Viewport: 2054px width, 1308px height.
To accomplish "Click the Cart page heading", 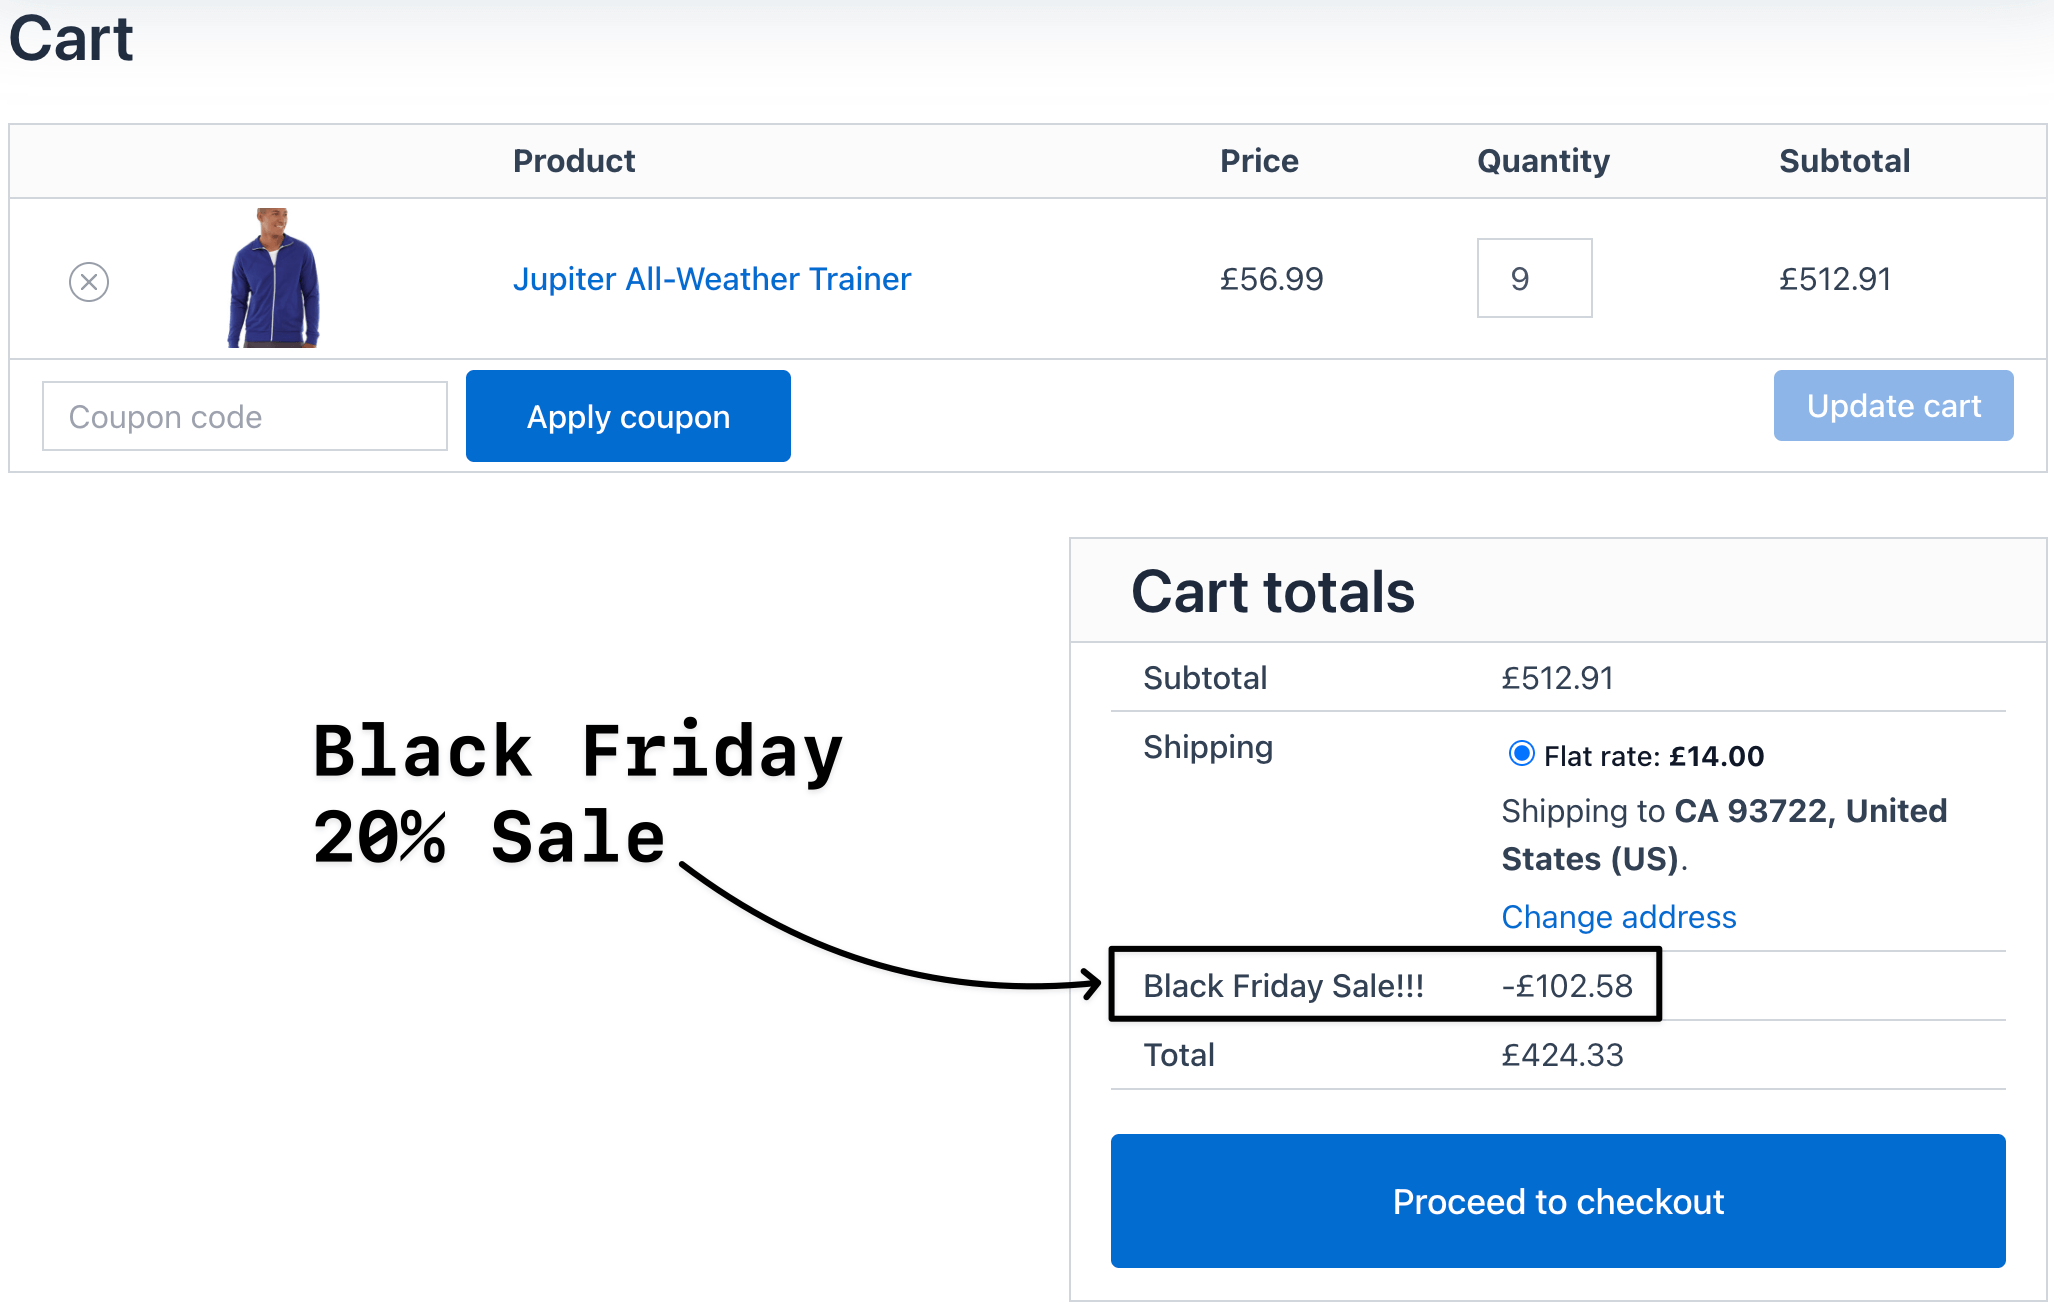I will click(71, 40).
